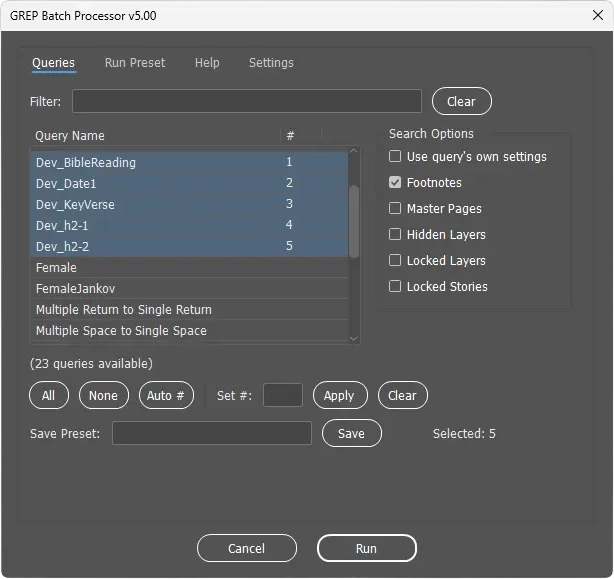Save the preset

pos(351,433)
